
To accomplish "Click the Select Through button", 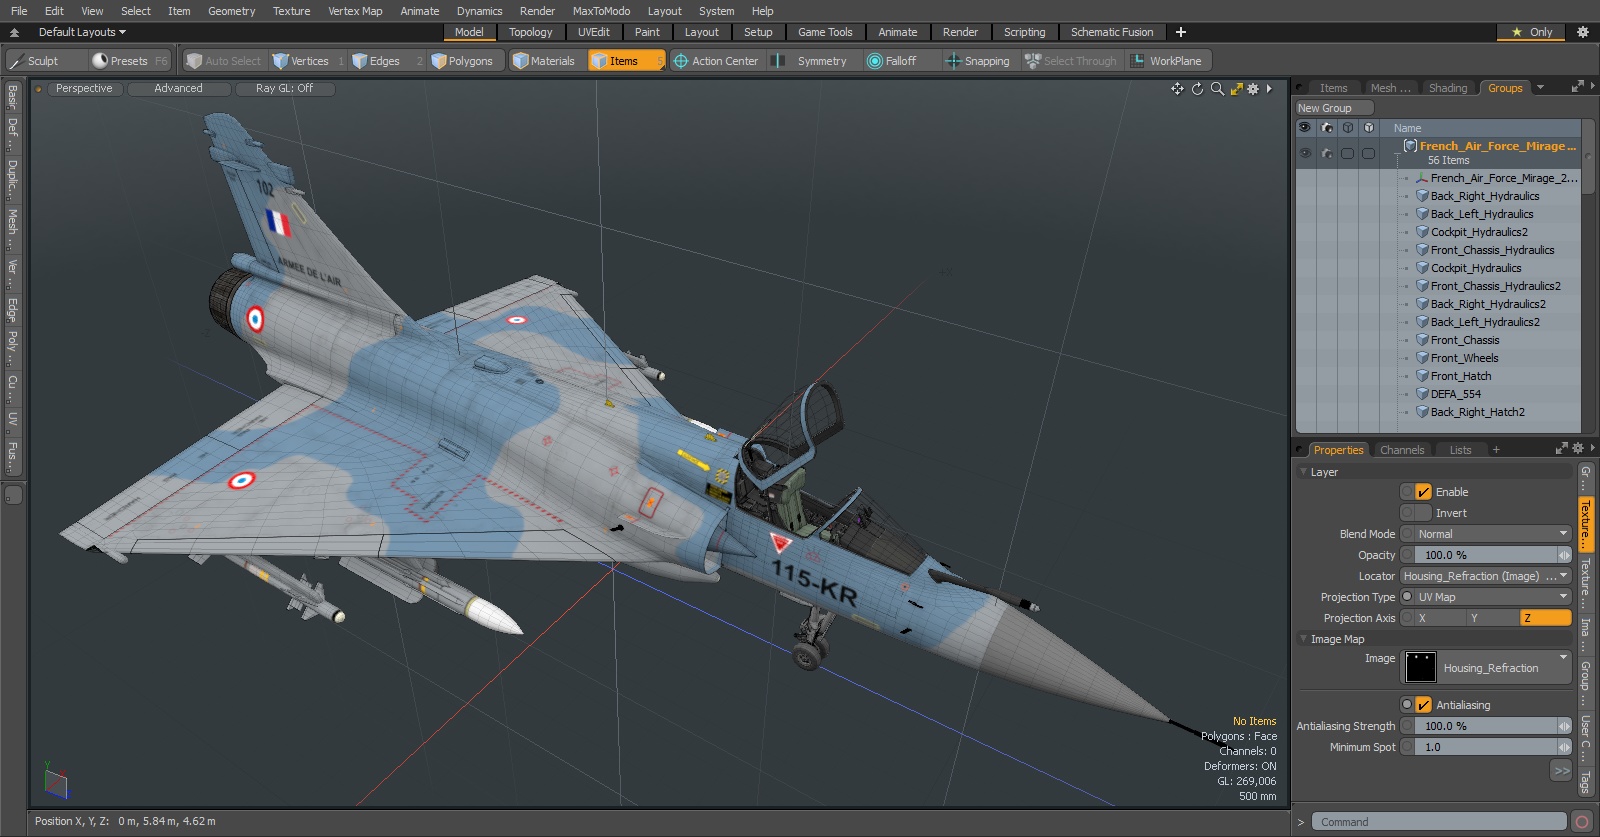I will coord(1071,61).
